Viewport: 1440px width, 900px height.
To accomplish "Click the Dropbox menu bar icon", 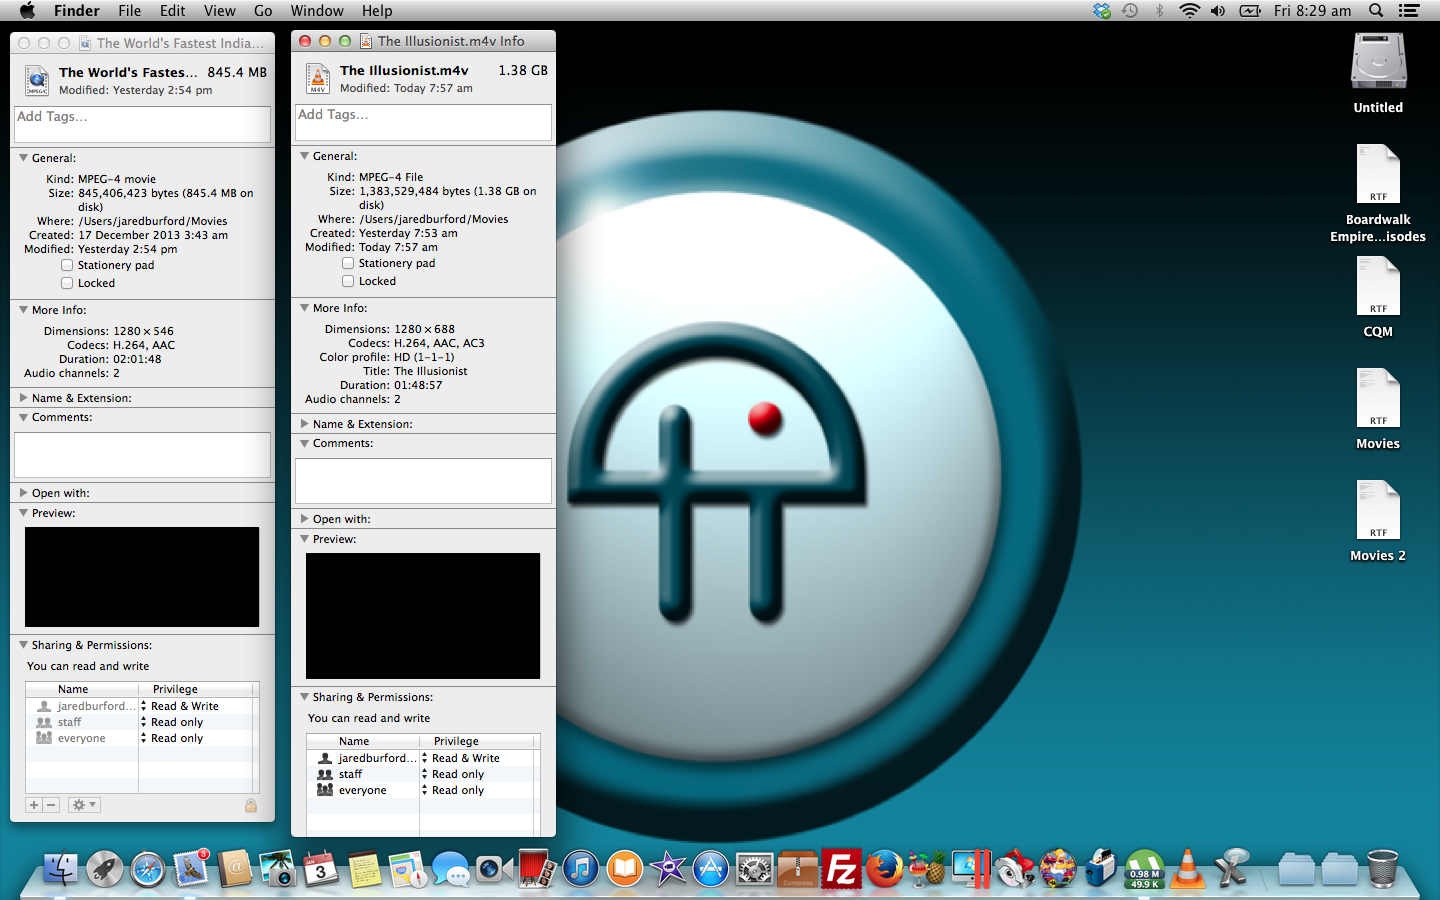I will [1101, 11].
